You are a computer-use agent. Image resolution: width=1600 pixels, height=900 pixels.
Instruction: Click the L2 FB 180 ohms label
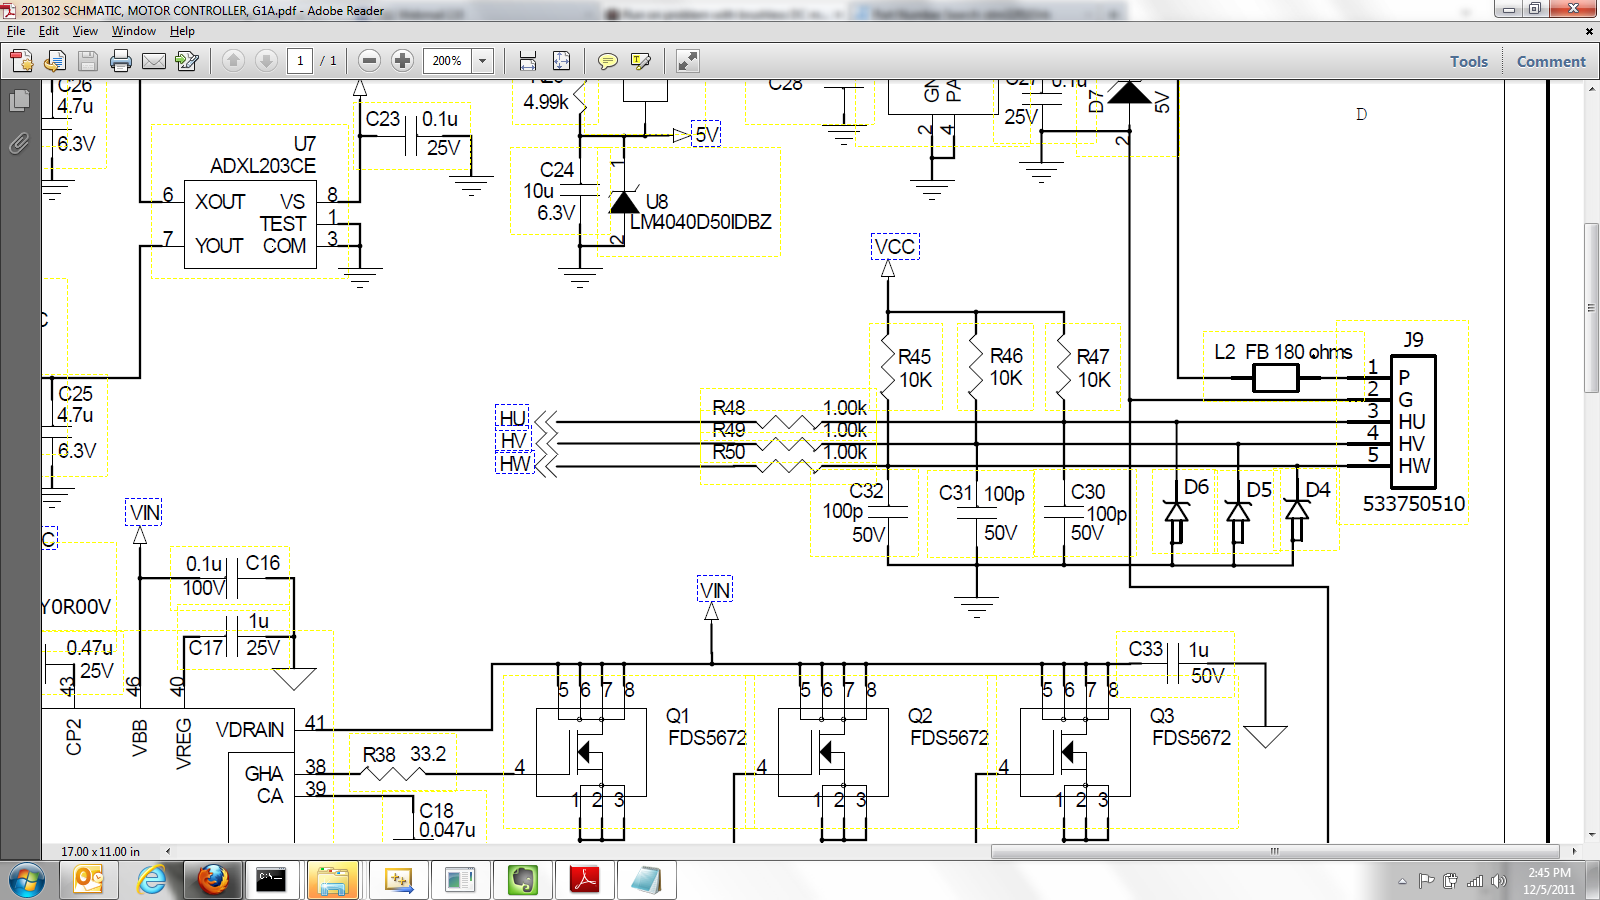coord(1283,352)
